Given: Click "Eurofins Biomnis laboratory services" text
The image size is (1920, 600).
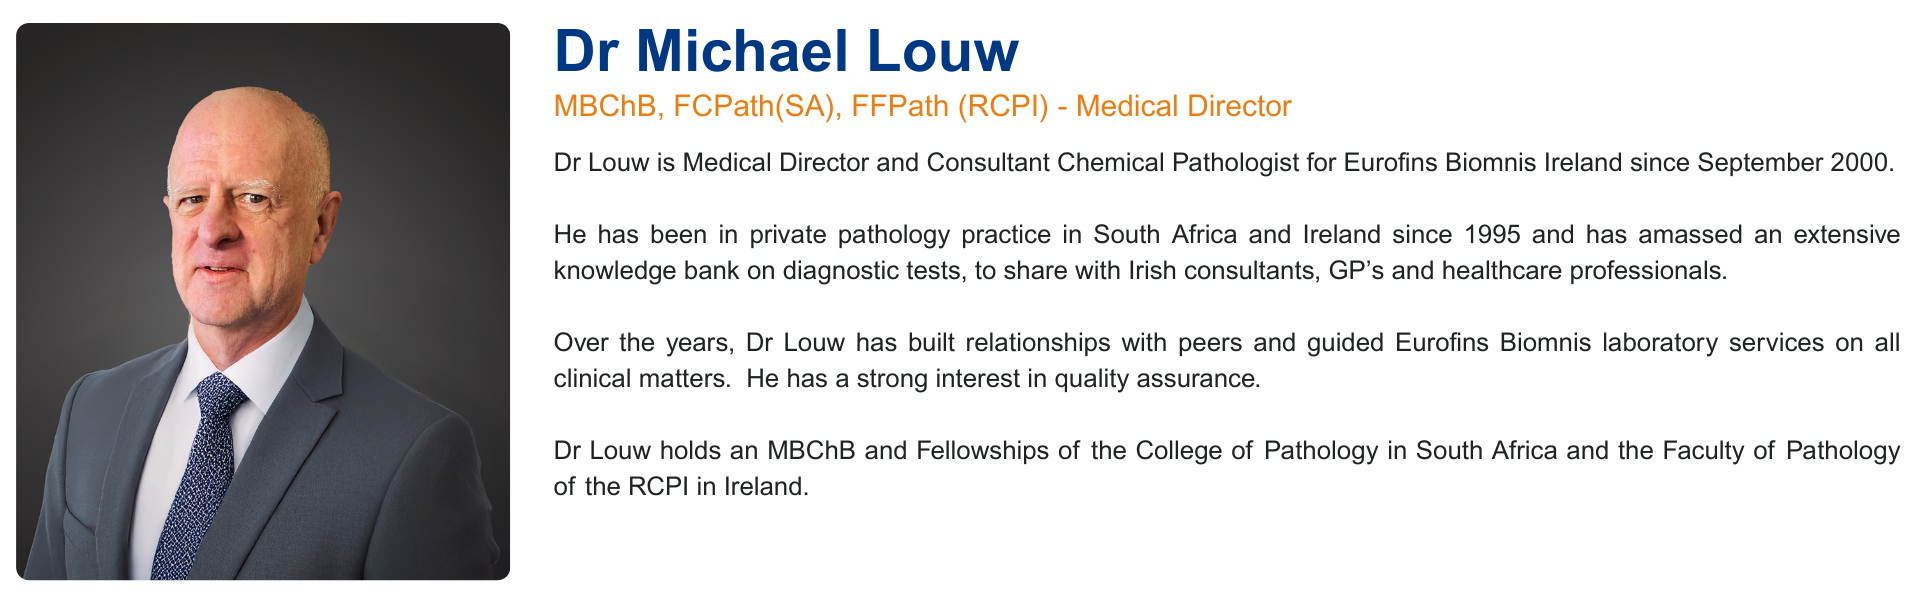Looking at the screenshot, I should coord(1610,342).
